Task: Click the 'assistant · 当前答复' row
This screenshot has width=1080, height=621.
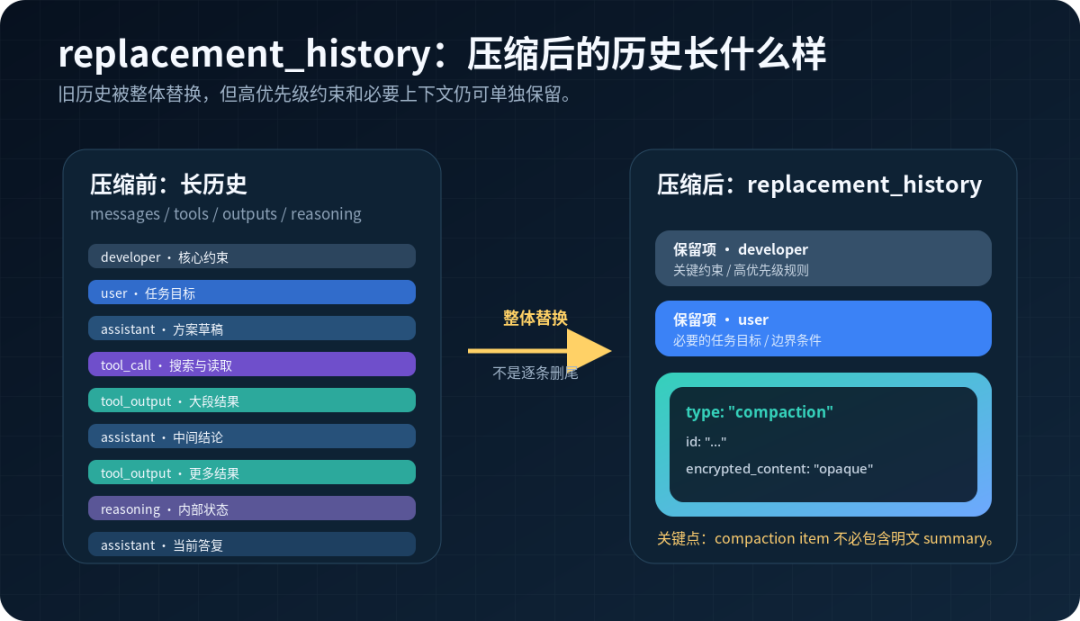Action: point(251,545)
